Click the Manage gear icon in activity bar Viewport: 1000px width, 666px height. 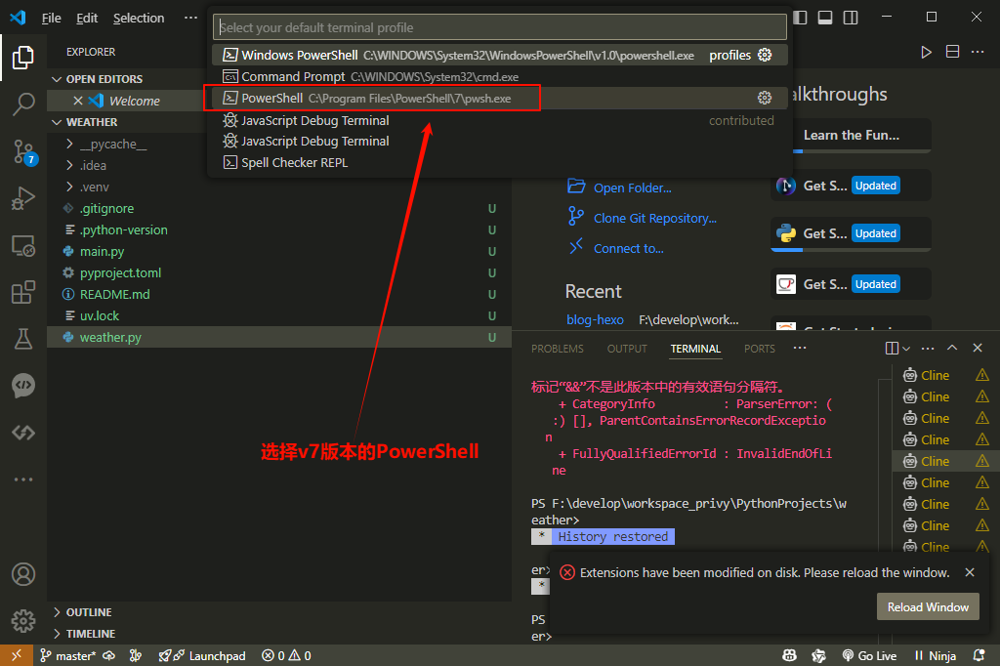[23, 620]
